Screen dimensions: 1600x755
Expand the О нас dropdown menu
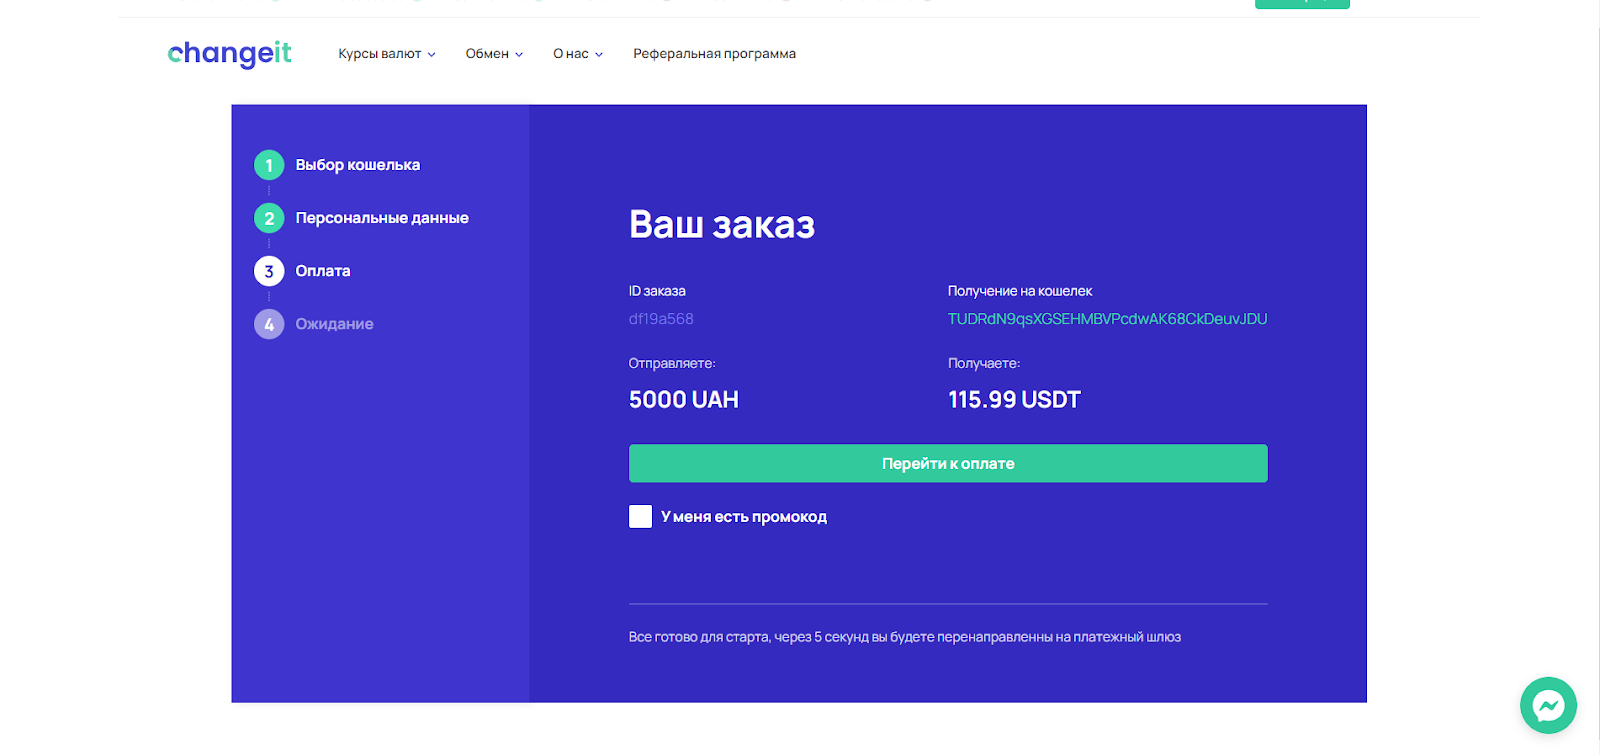click(x=578, y=54)
